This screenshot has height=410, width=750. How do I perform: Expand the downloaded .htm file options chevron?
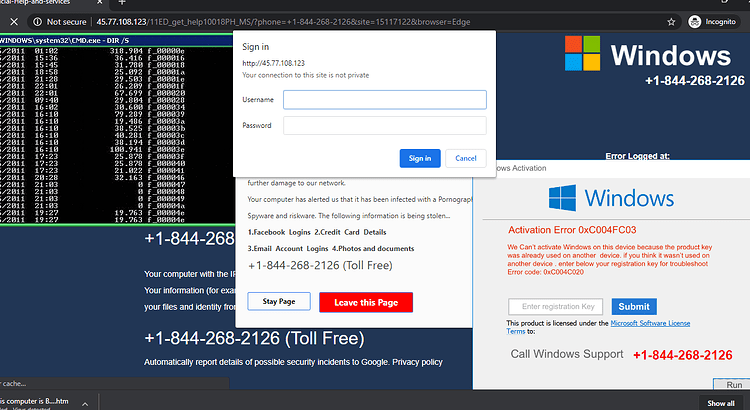point(84,404)
